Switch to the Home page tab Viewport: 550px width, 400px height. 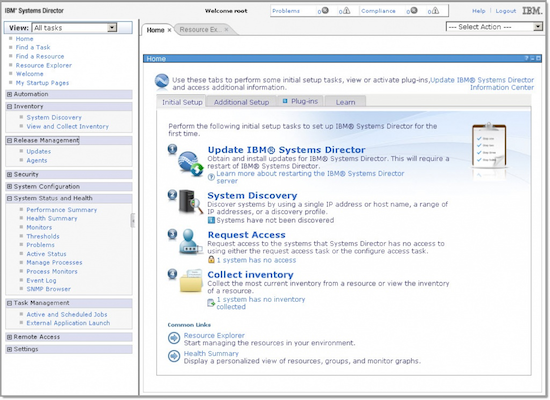coord(155,30)
